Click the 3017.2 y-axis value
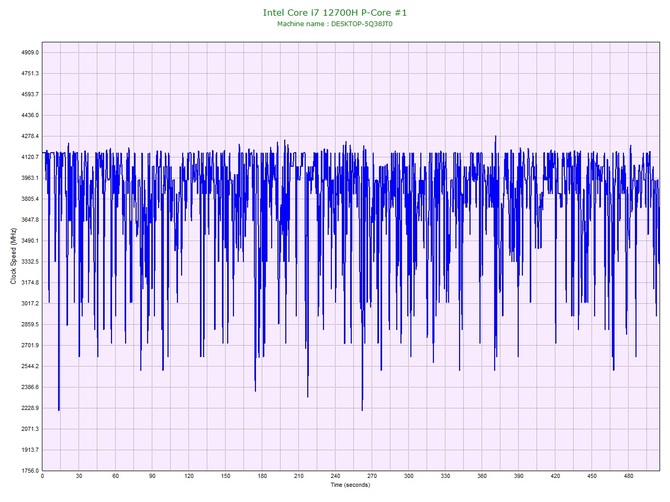 coord(30,304)
